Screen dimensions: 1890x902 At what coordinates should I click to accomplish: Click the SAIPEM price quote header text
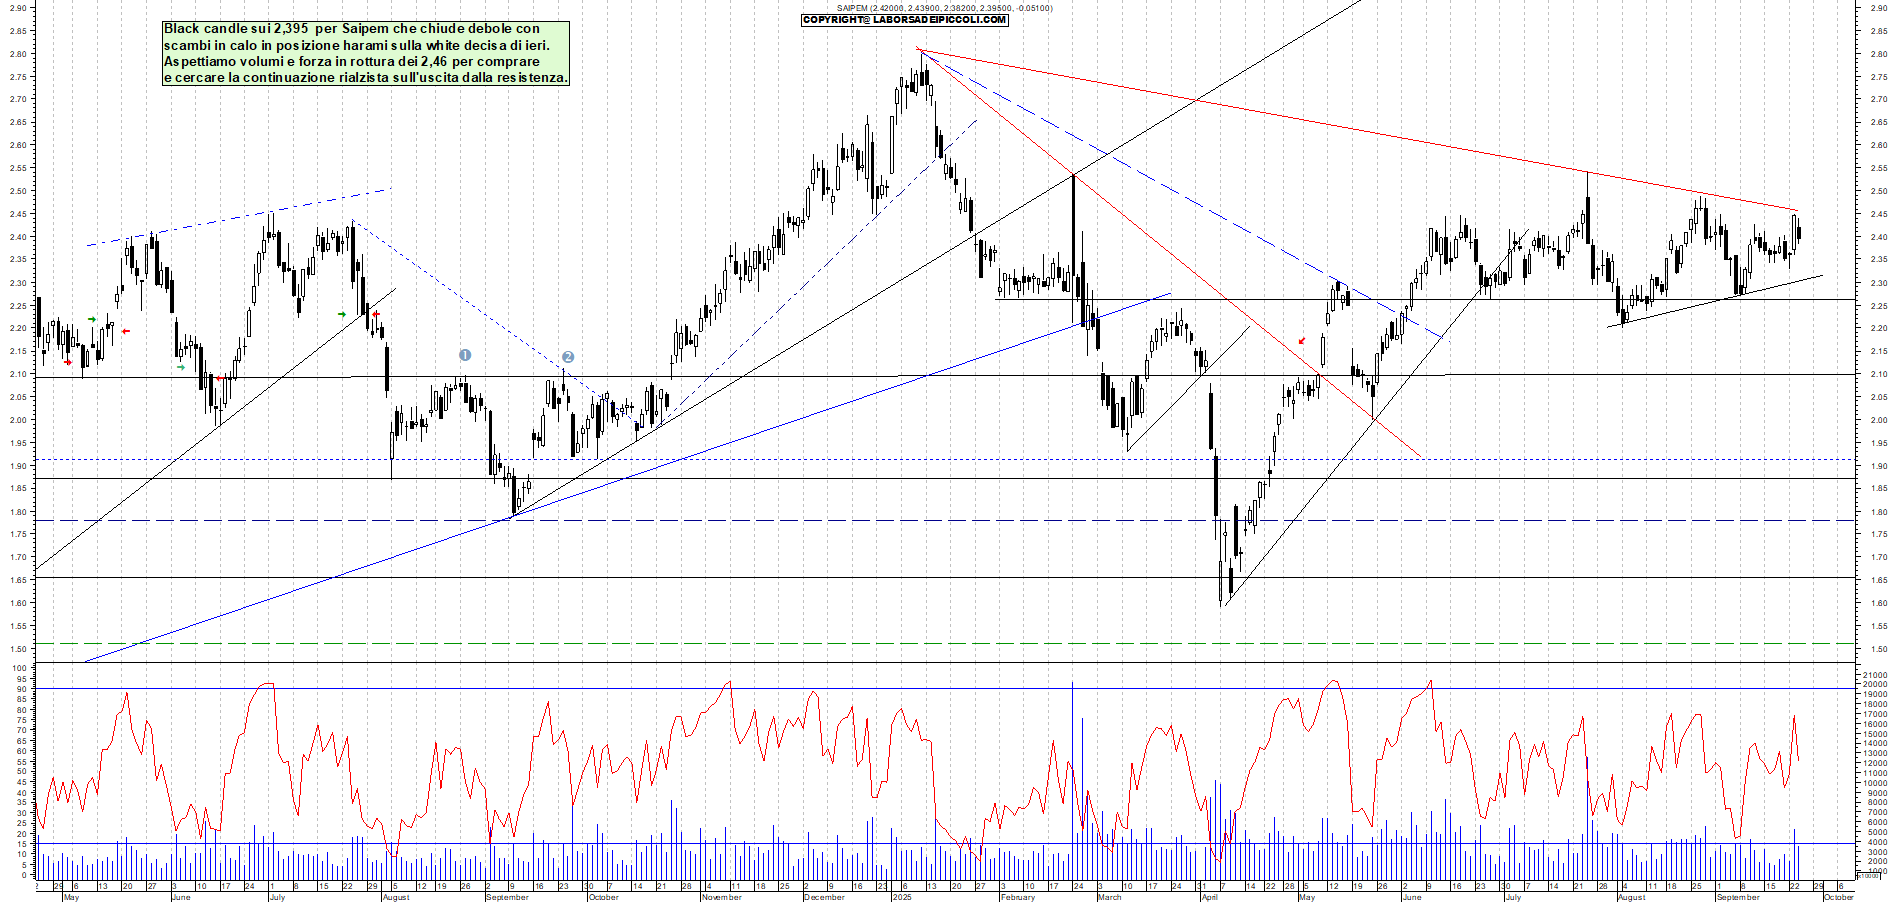pyautogui.click(x=944, y=8)
